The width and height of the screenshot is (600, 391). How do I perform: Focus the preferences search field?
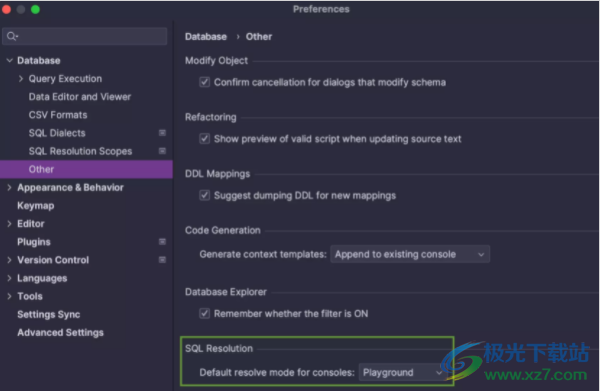coord(85,36)
